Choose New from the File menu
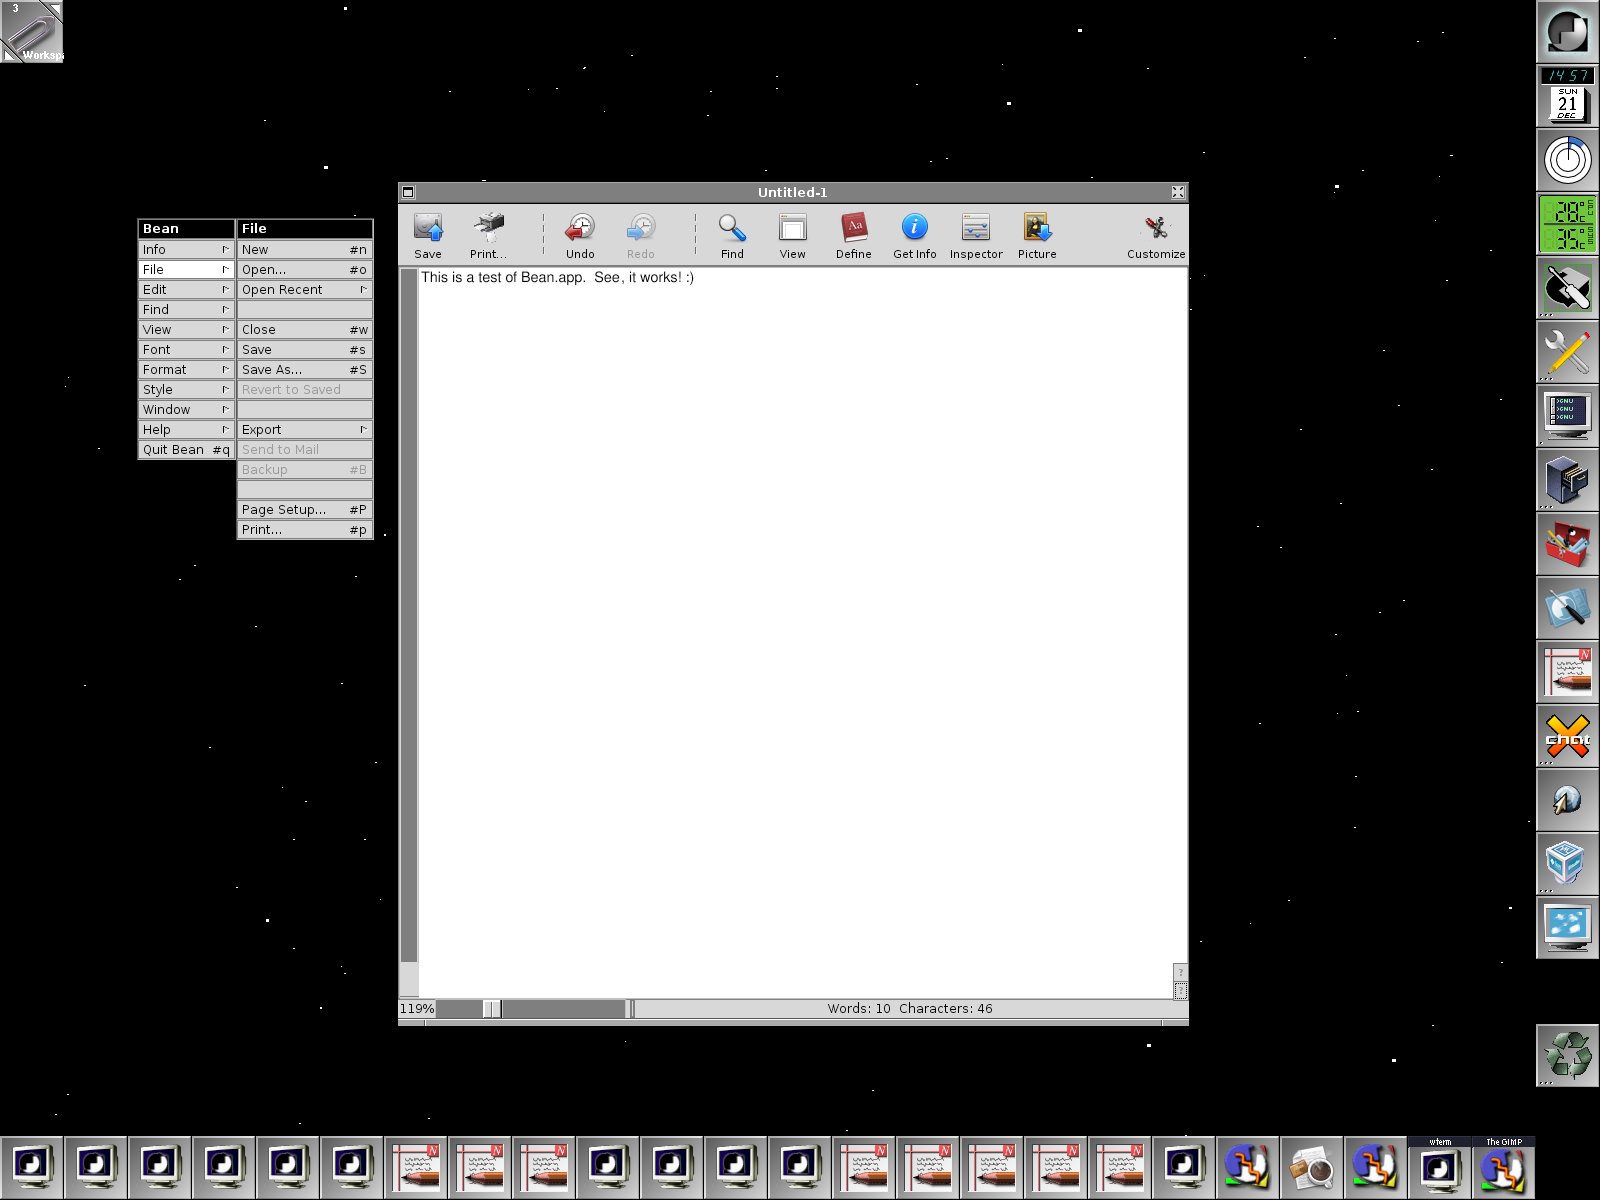 click(305, 250)
